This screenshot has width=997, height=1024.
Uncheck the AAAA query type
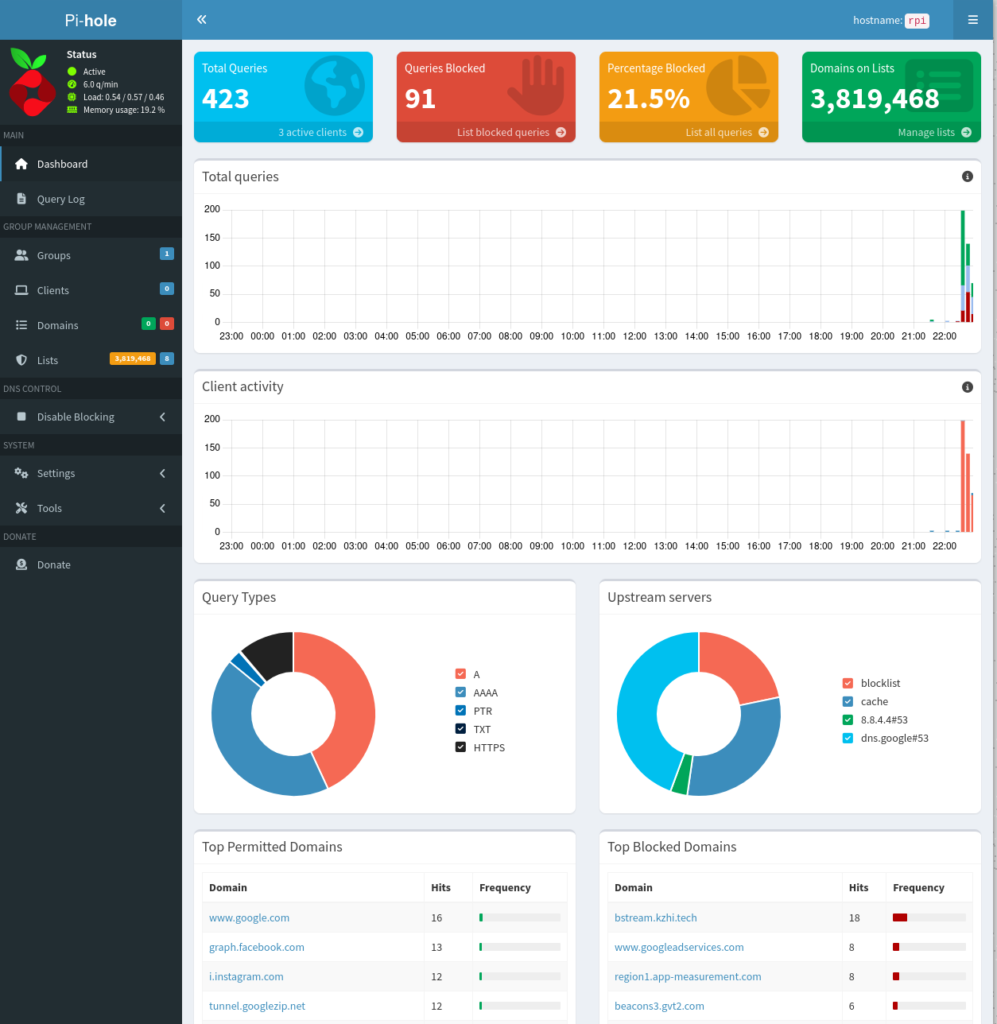[x=458, y=692]
